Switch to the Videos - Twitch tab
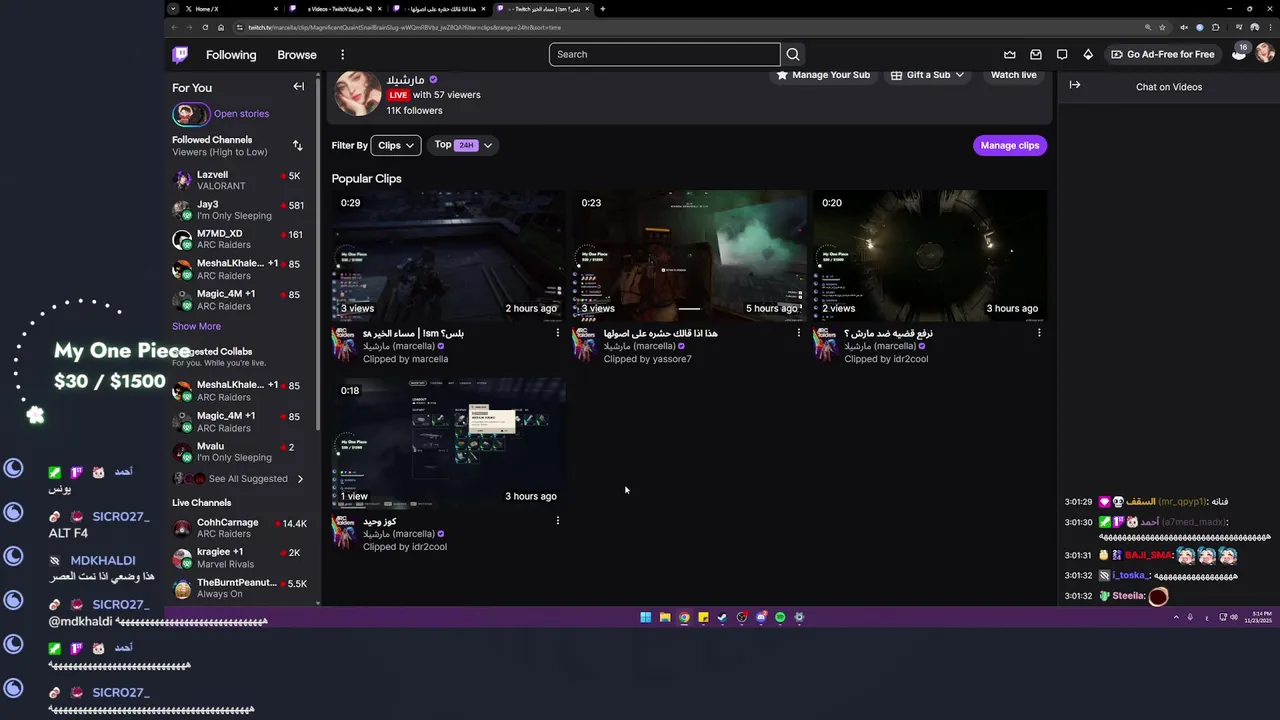This screenshot has height=720, width=1280. [x=335, y=9]
